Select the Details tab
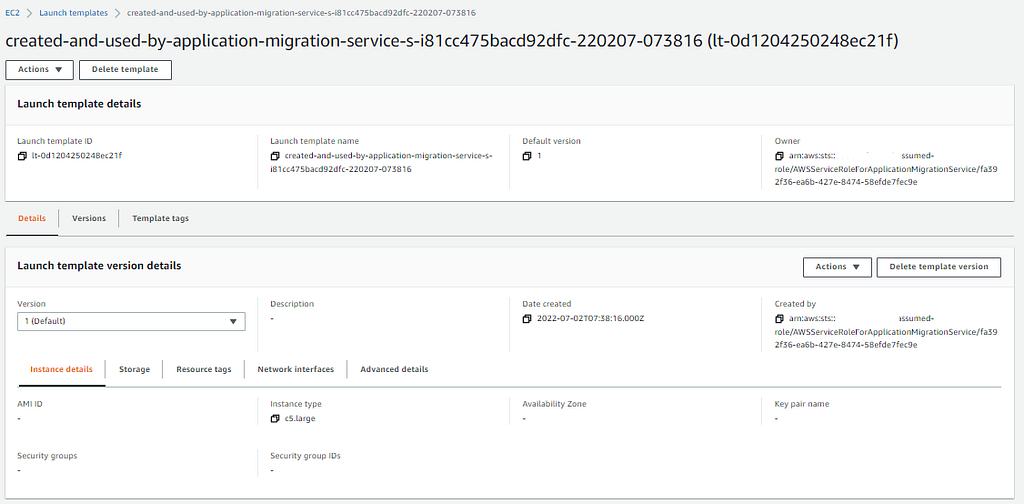The width and height of the screenshot is (1024, 504). 32,219
